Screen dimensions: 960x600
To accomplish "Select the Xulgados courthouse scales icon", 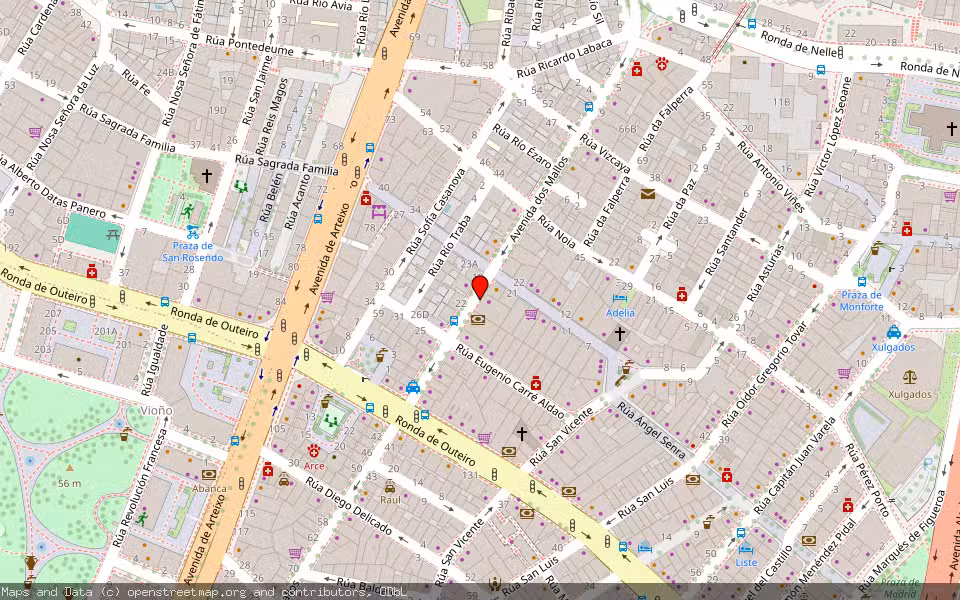I will click(910, 377).
